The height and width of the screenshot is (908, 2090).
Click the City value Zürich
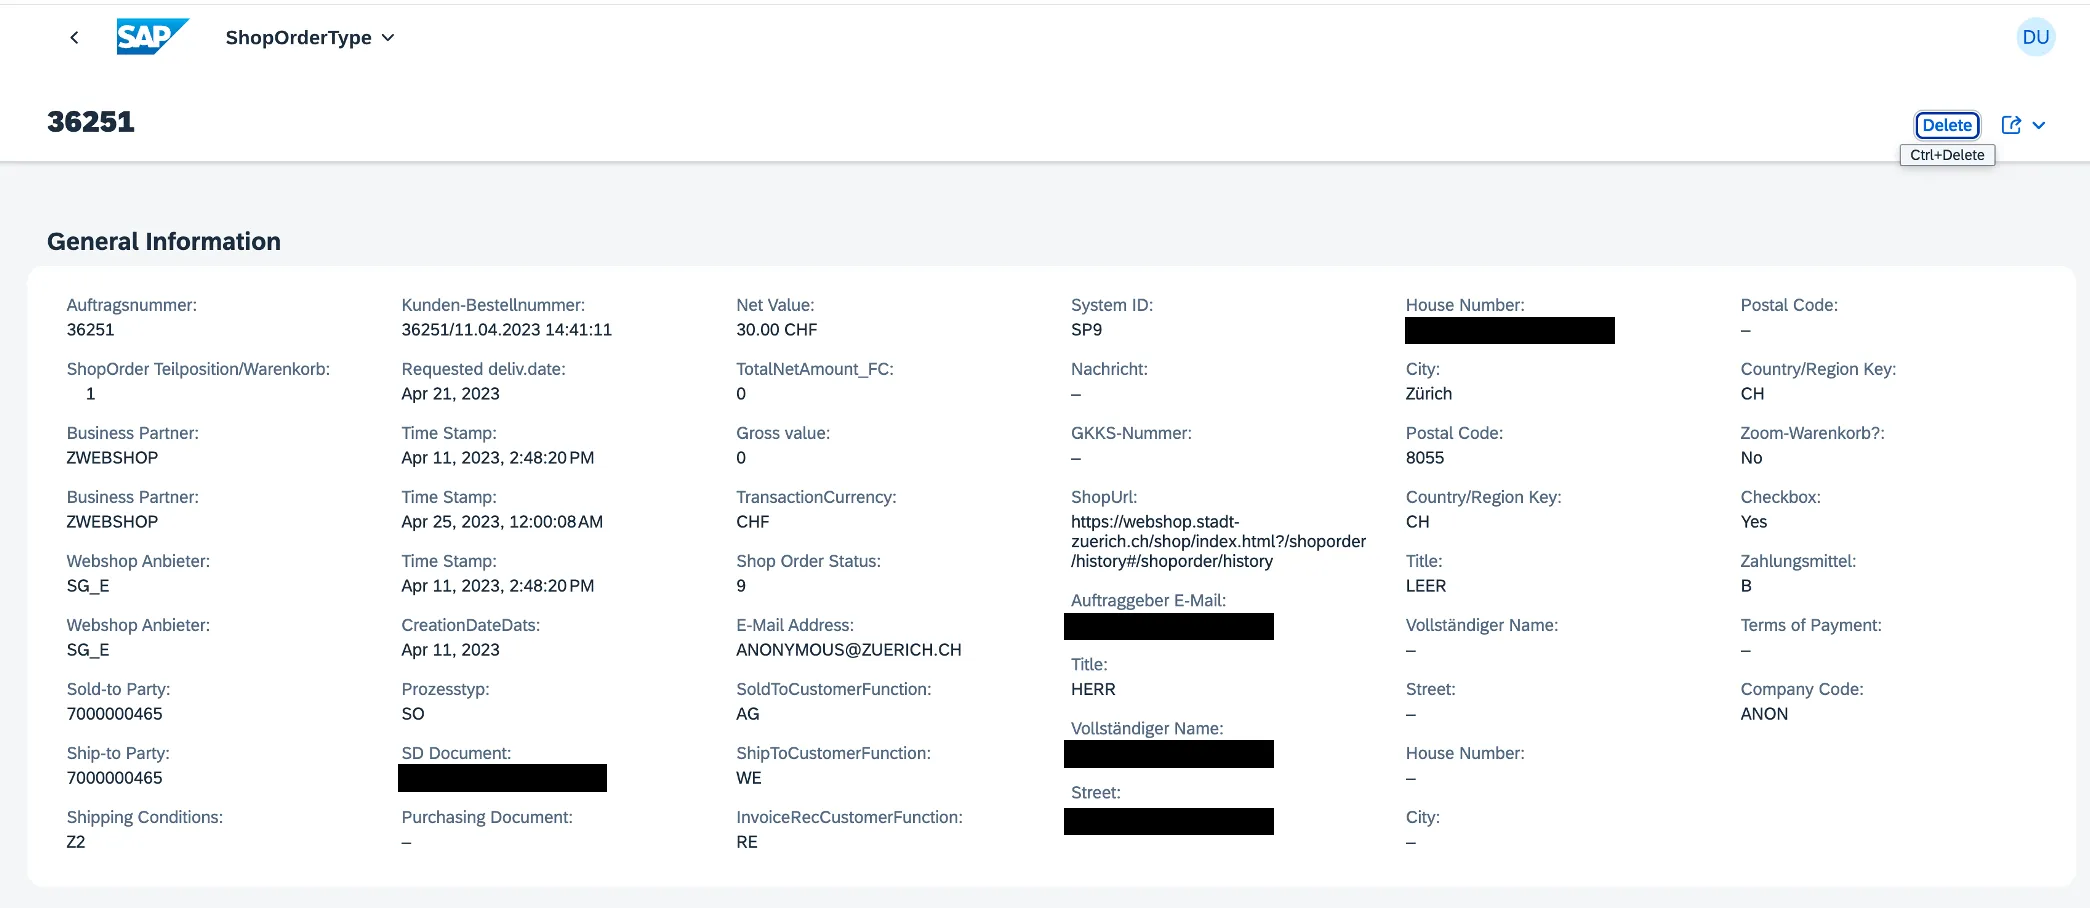pyautogui.click(x=1428, y=394)
